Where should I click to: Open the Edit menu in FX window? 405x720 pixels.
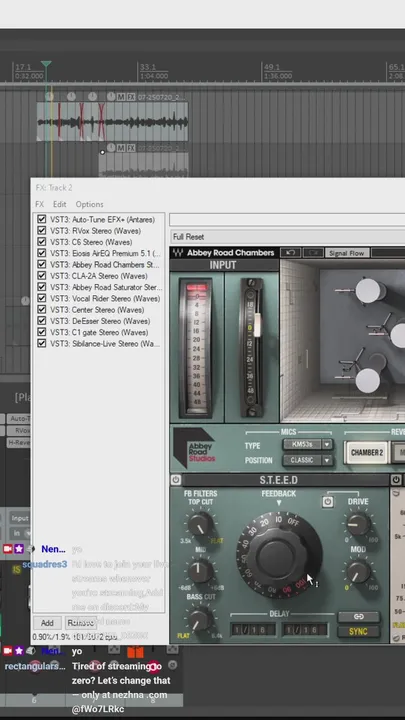(59, 204)
